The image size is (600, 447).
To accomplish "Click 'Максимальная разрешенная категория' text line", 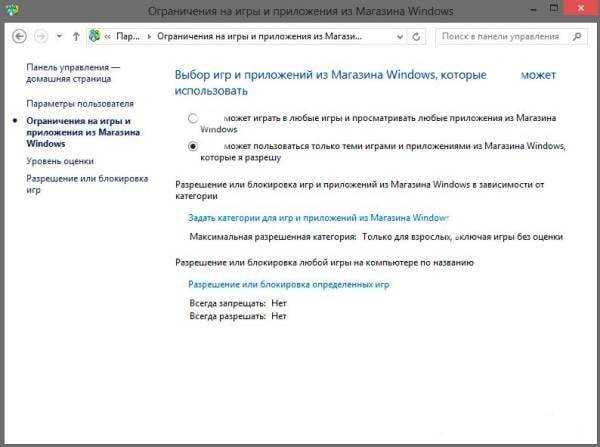I will (376, 237).
